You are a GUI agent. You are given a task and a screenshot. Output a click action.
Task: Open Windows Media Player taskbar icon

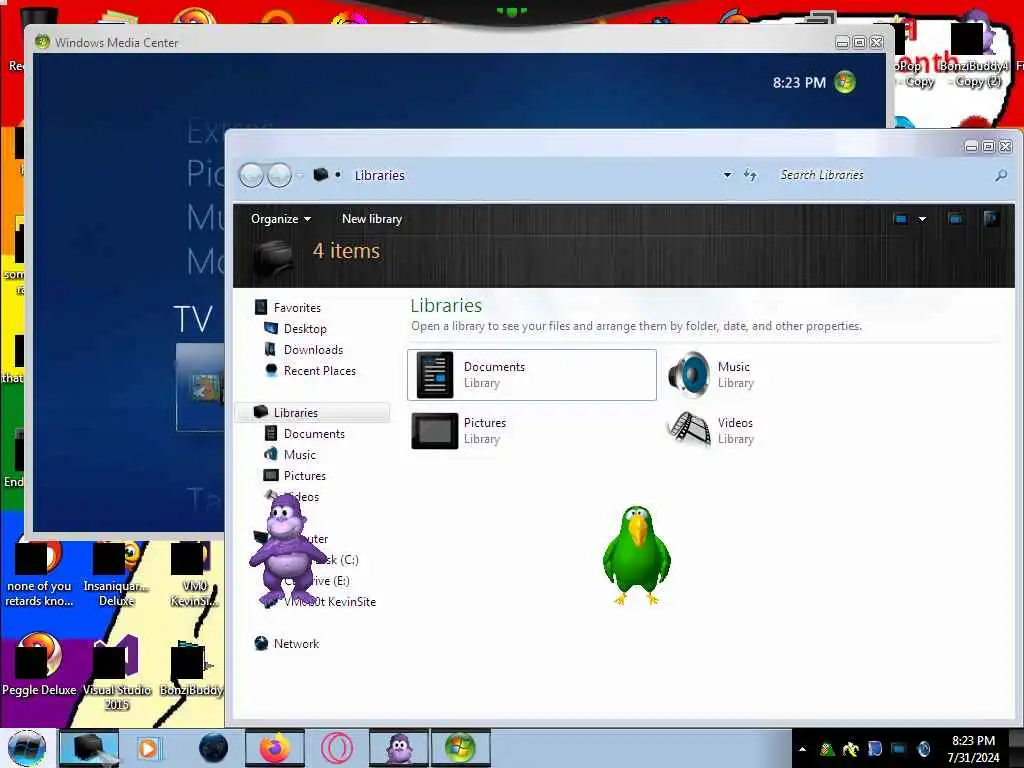[148, 748]
